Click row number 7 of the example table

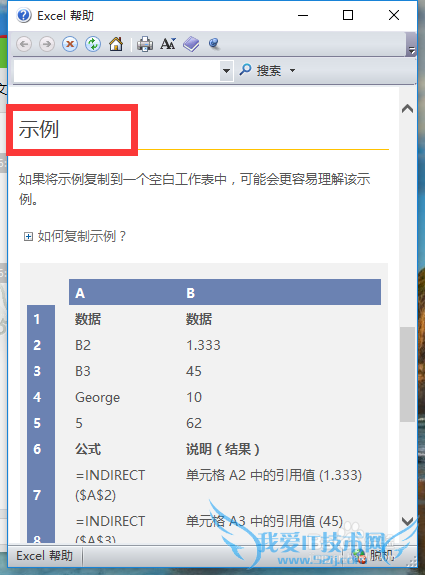[37, 495]
